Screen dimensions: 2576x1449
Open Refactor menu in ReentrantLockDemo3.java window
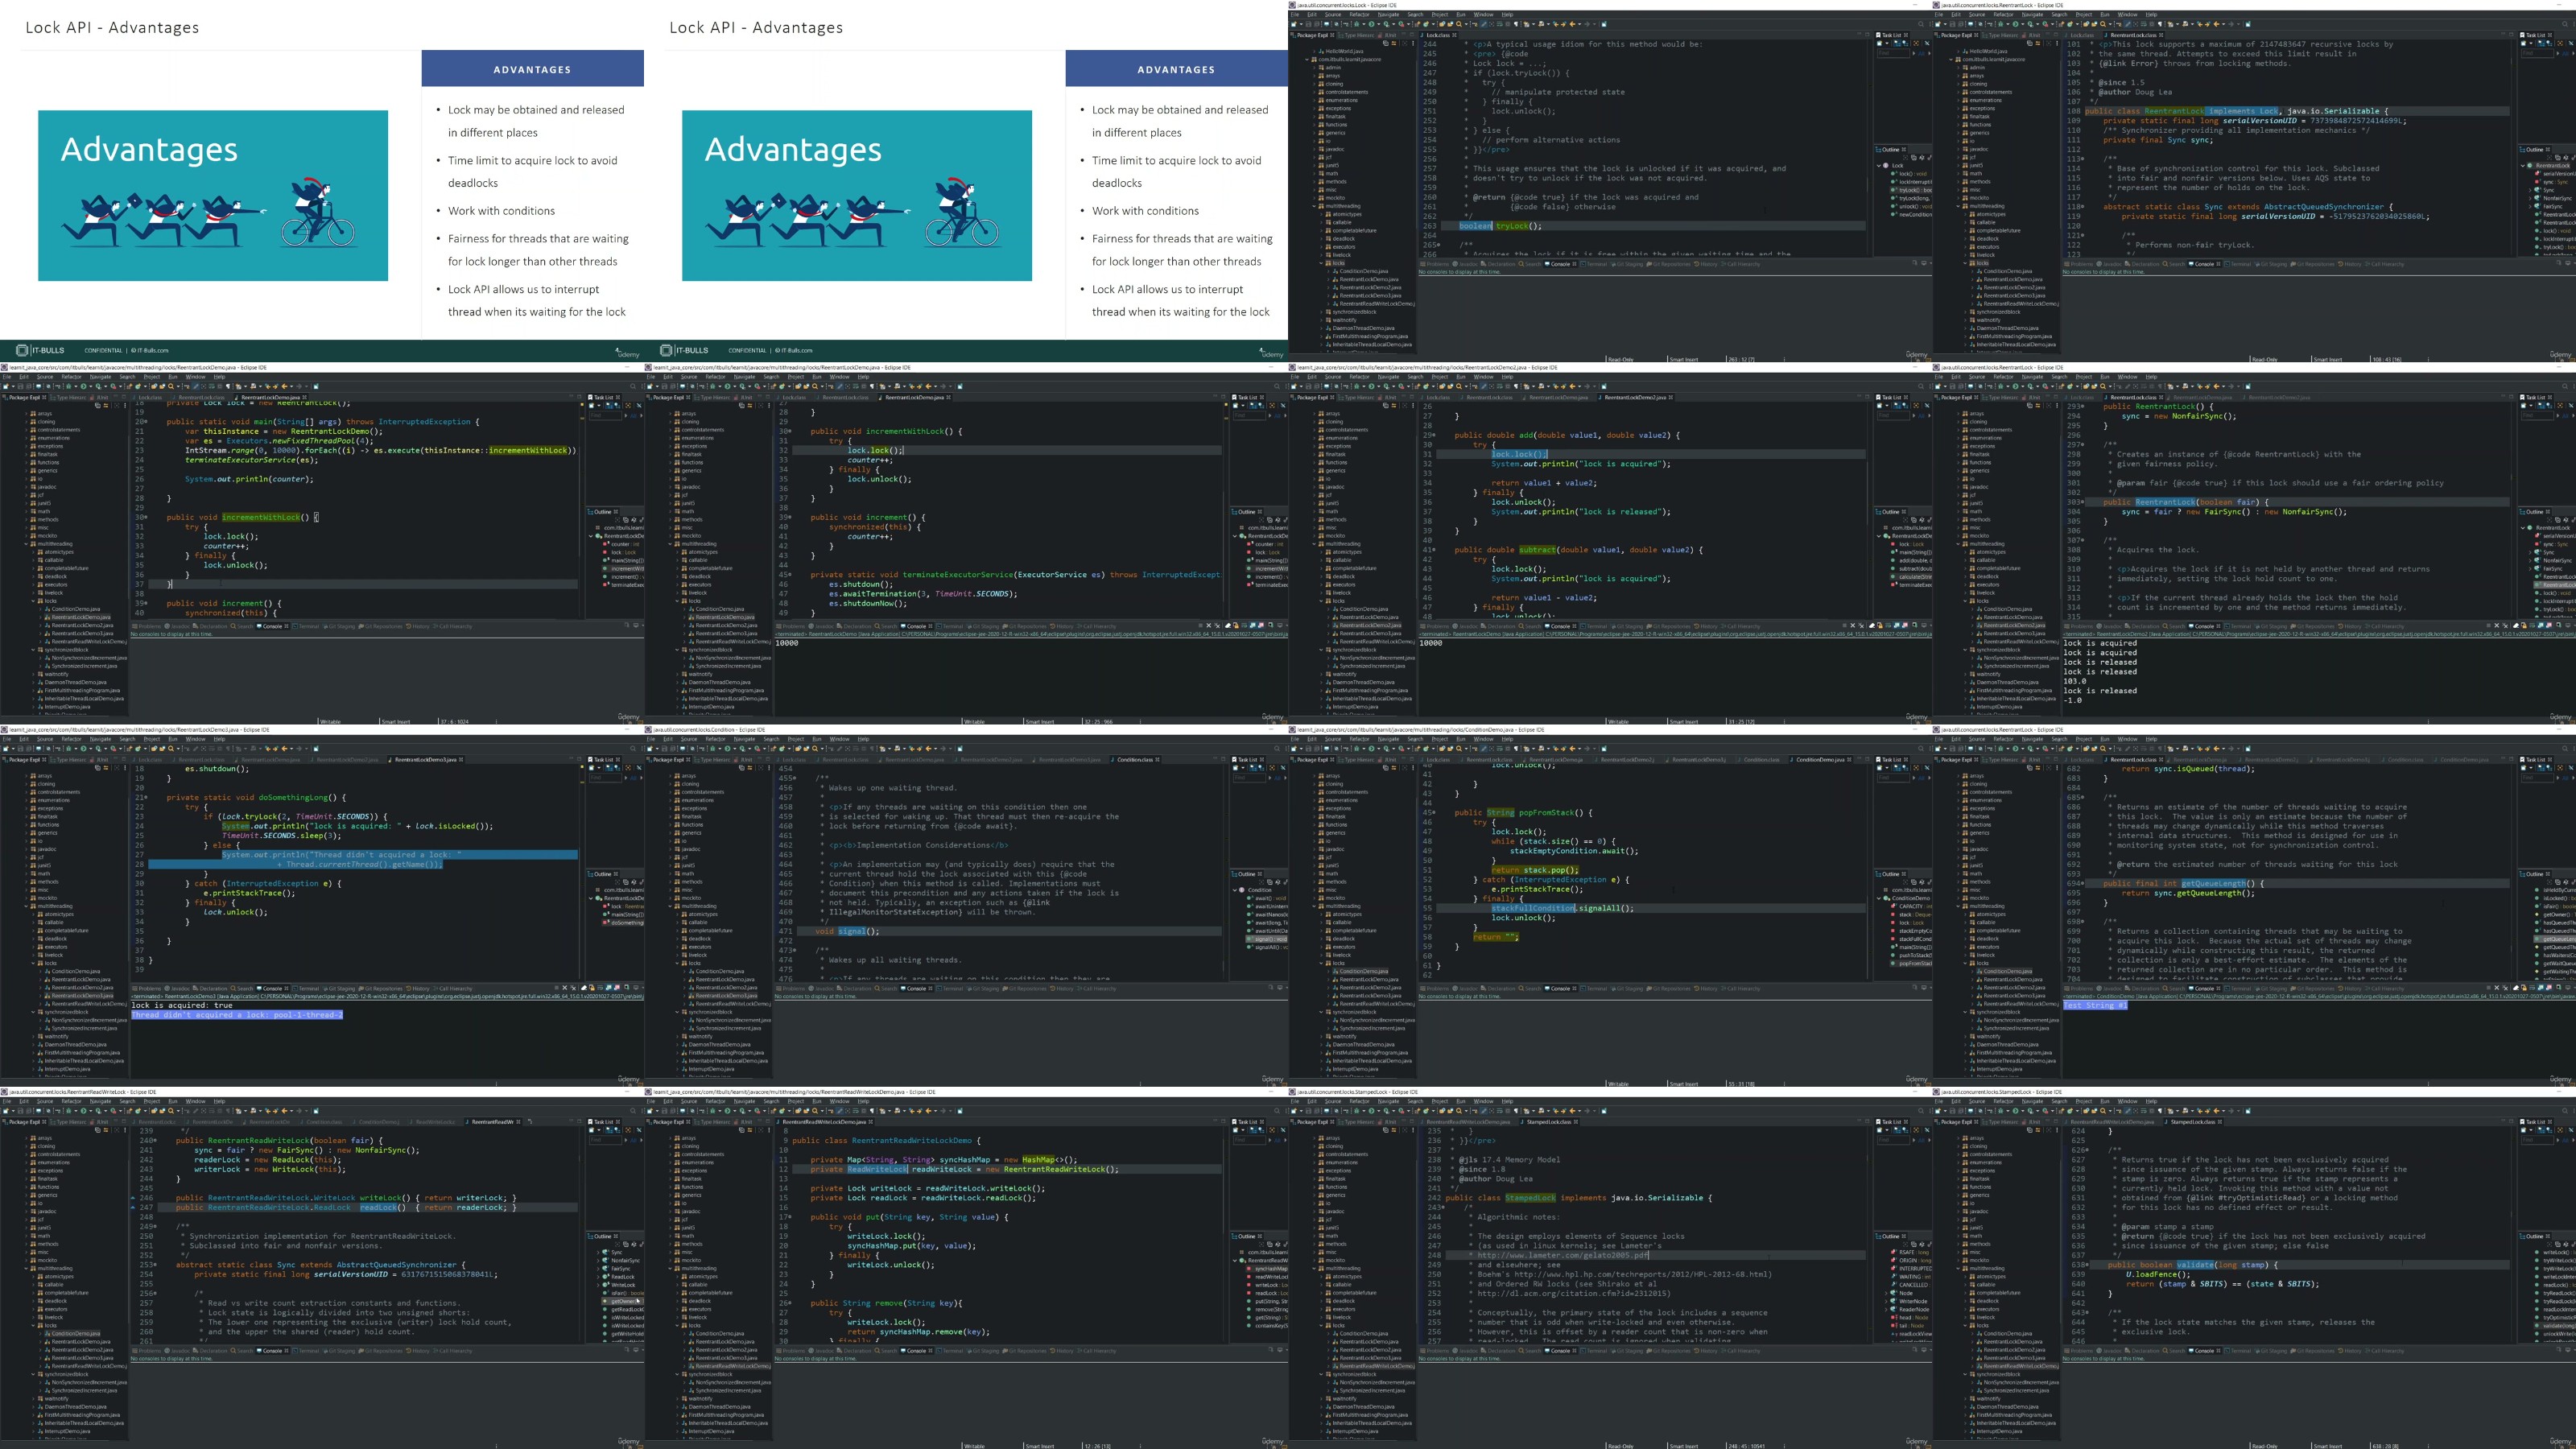pyautogui.click(x=72, y=739)
